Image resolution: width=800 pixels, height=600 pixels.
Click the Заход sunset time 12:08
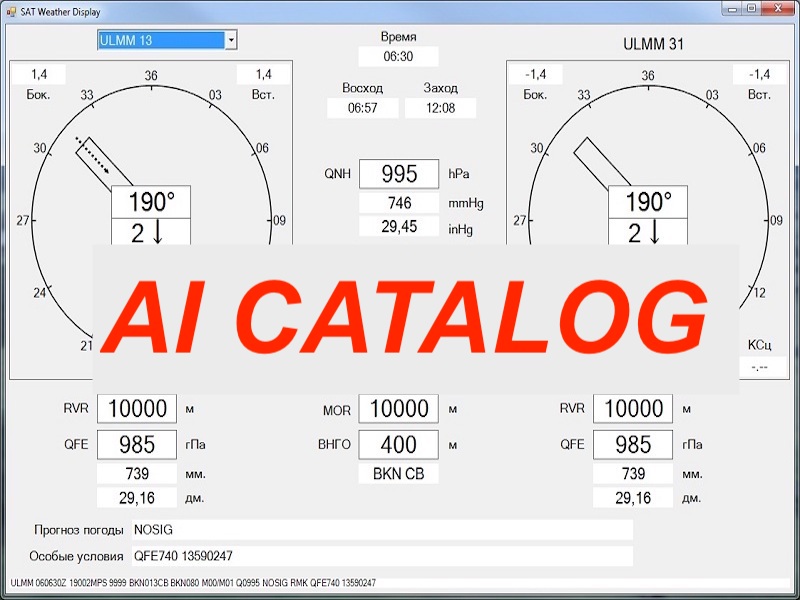(x=440, y=108)
